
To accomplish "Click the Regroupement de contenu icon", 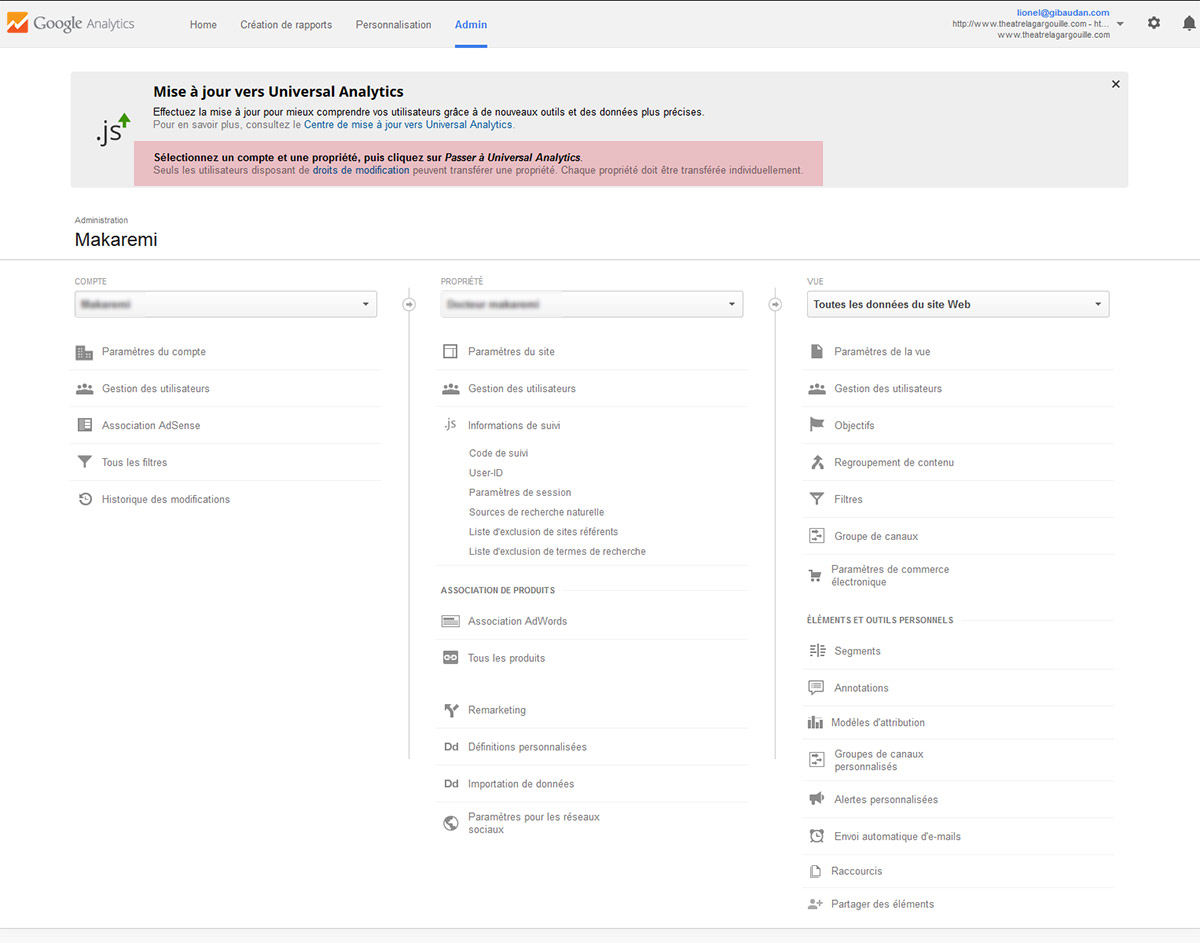I will (x=817, y=462).
